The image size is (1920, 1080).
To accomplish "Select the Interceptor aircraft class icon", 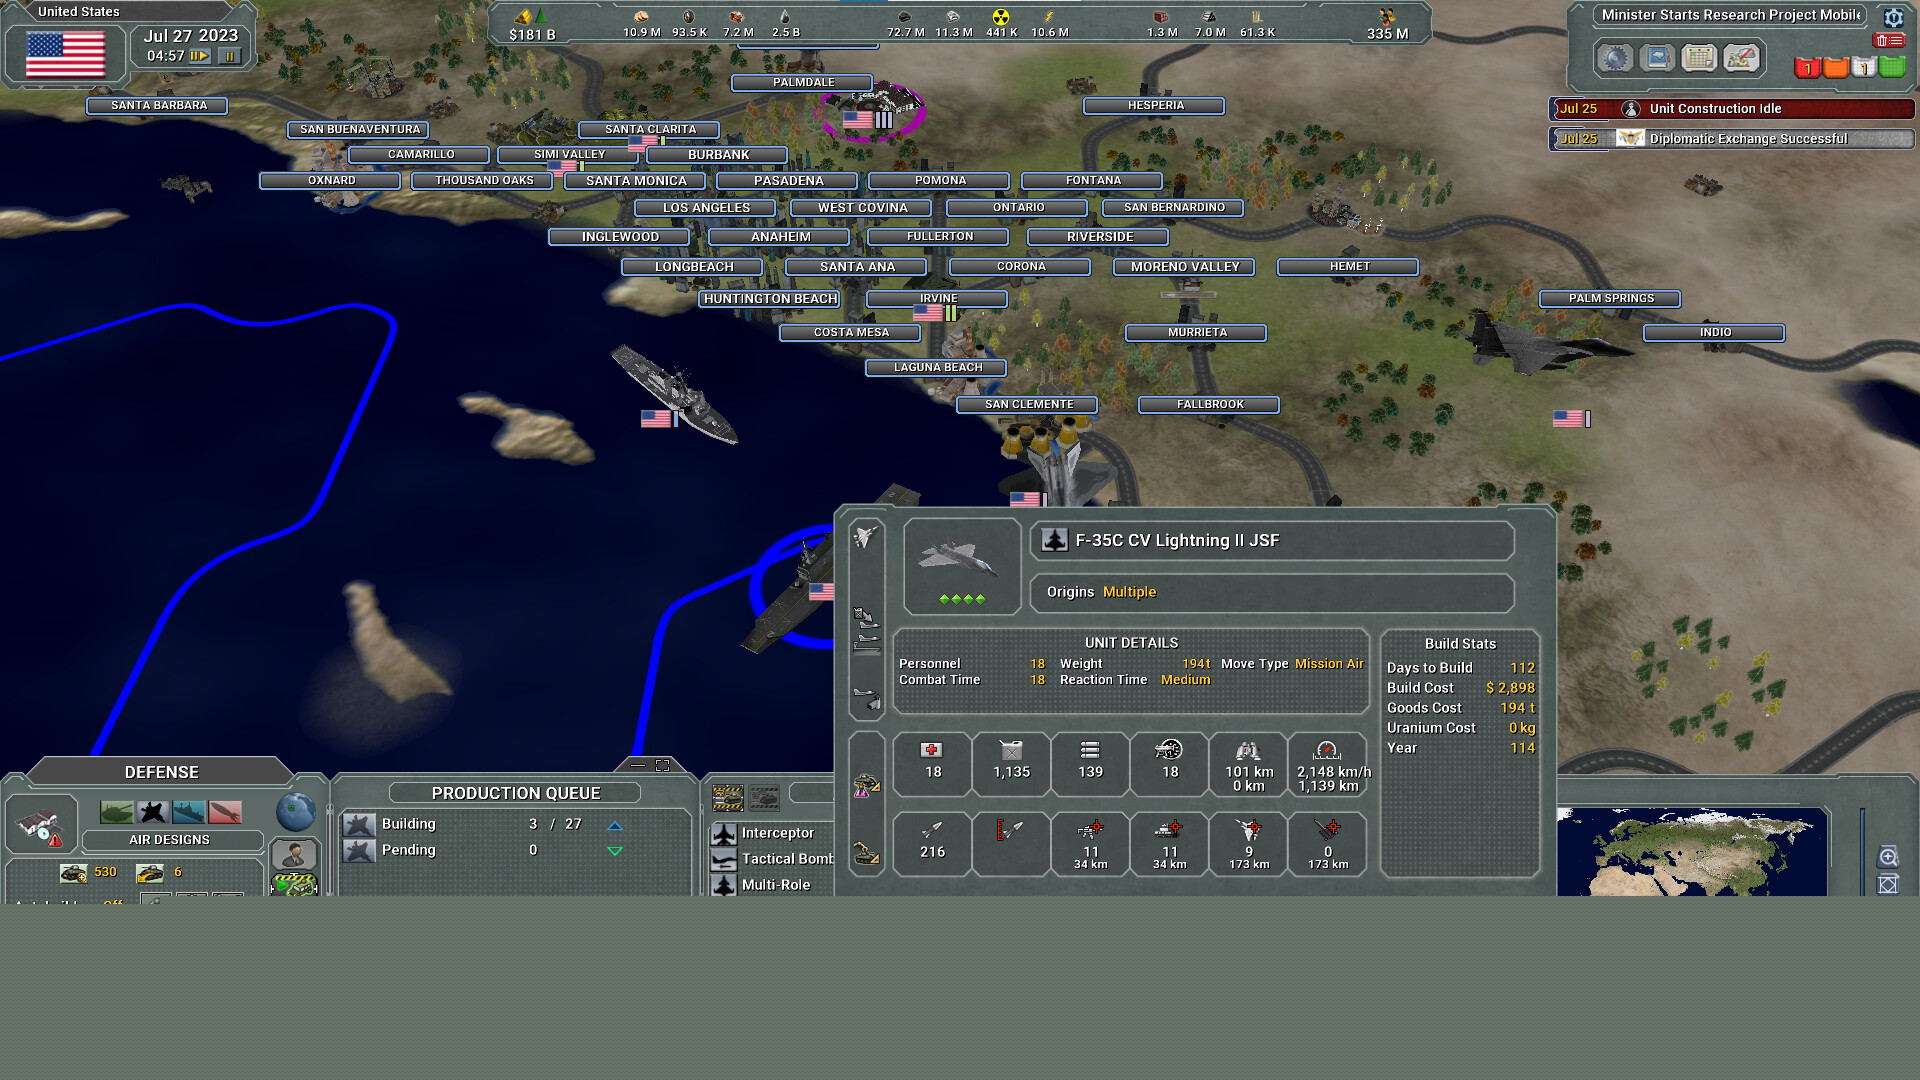I will 724,833.
